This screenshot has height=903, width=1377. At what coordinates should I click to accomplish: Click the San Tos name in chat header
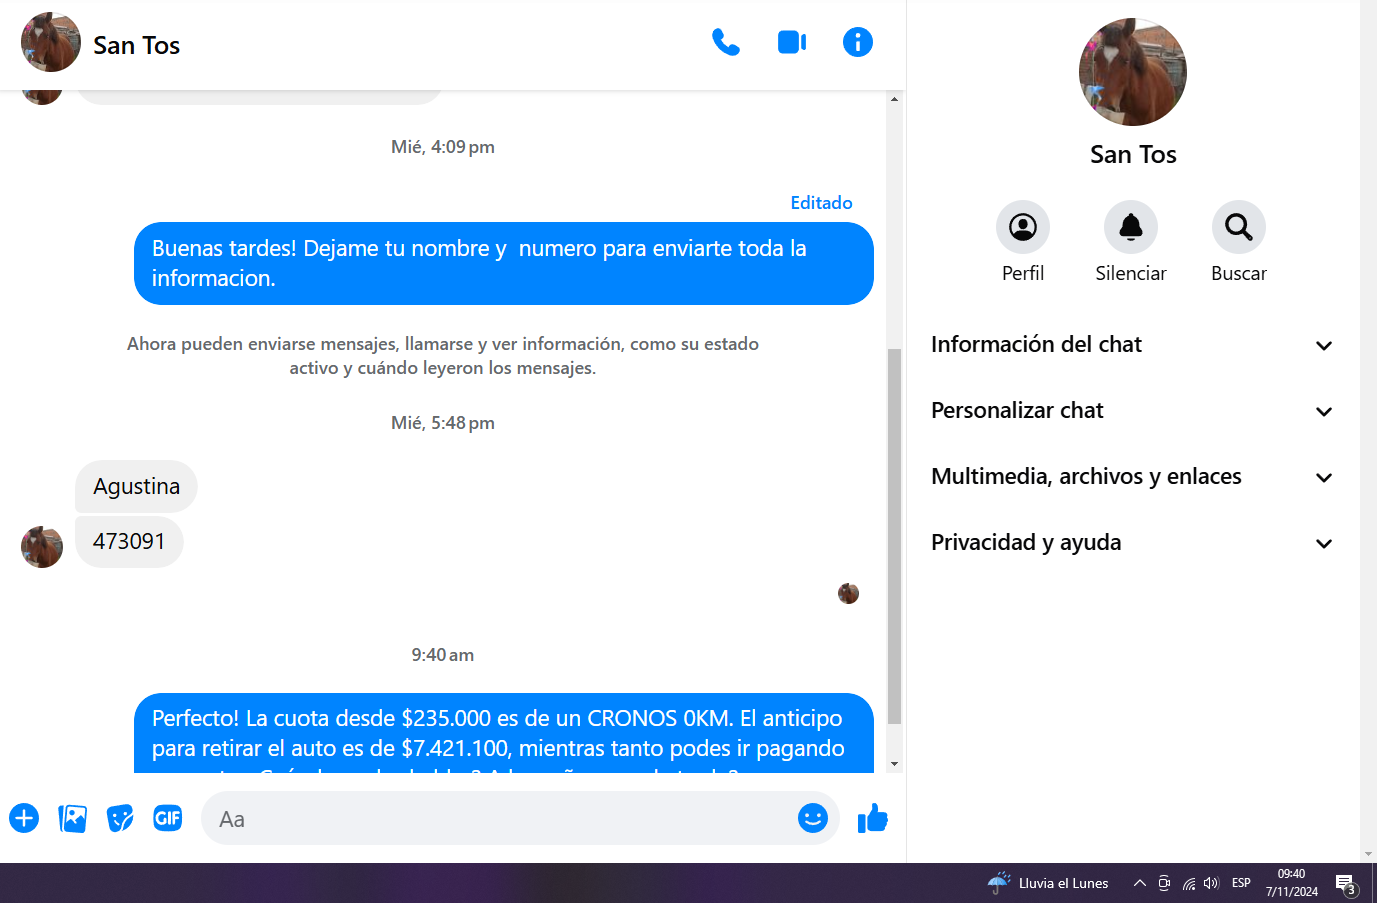pyautogui.click(x=136, y=45)
